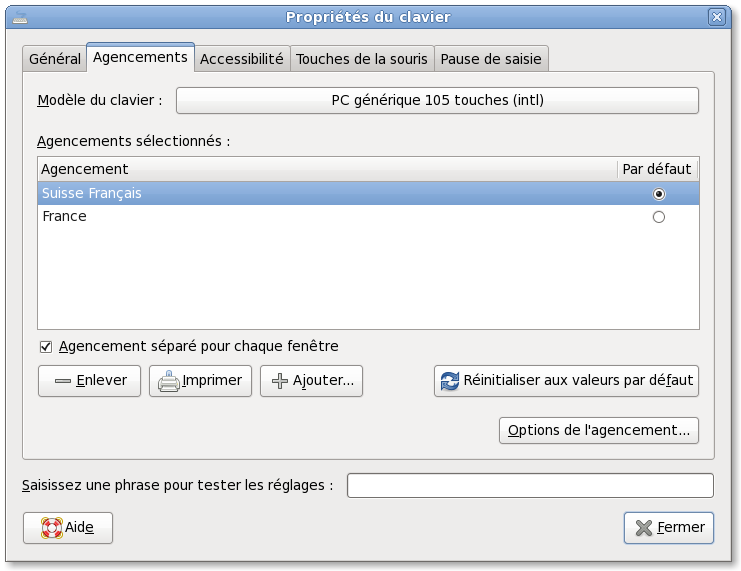The image size is (741, 571).
Task: Open the Pause de saisie tab
Action: pos(491,59)
